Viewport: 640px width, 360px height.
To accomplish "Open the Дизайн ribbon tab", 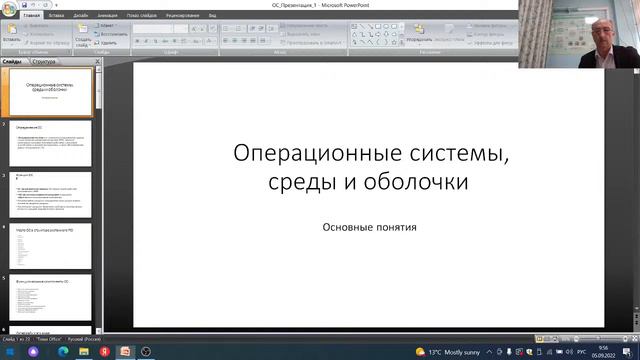I will pyautogui.click(x=80, y=16).
